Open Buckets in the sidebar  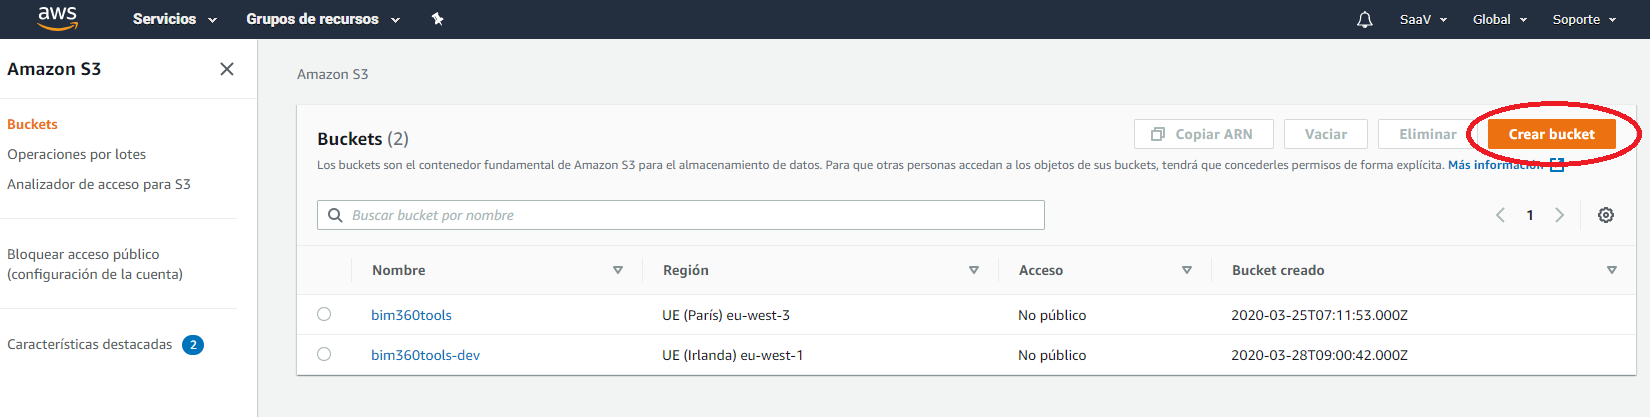pyautogui.click(x=32, y=124)
